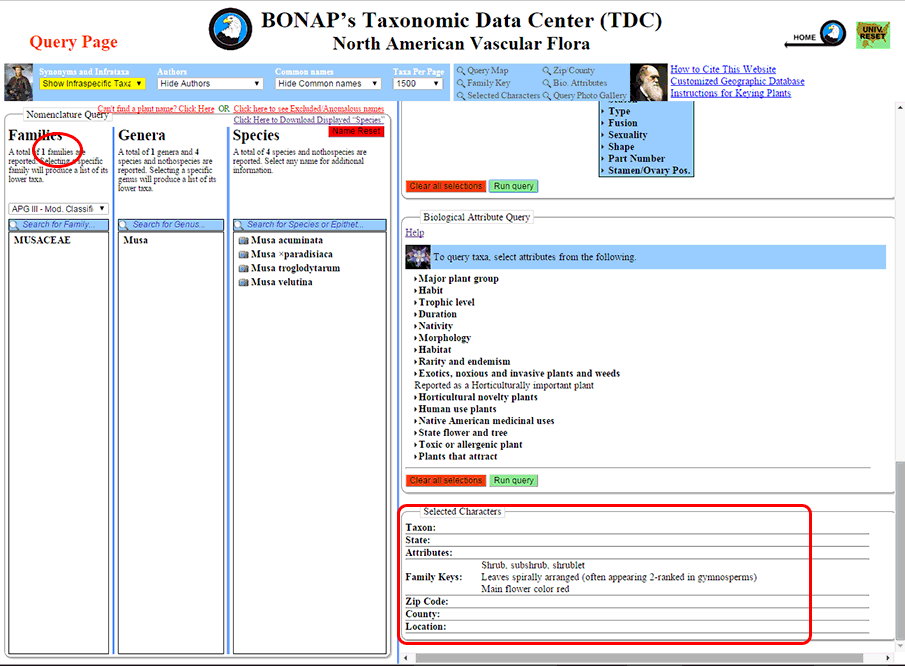
Task: Expand the Part Number menu item
Action: coord(633,159)
